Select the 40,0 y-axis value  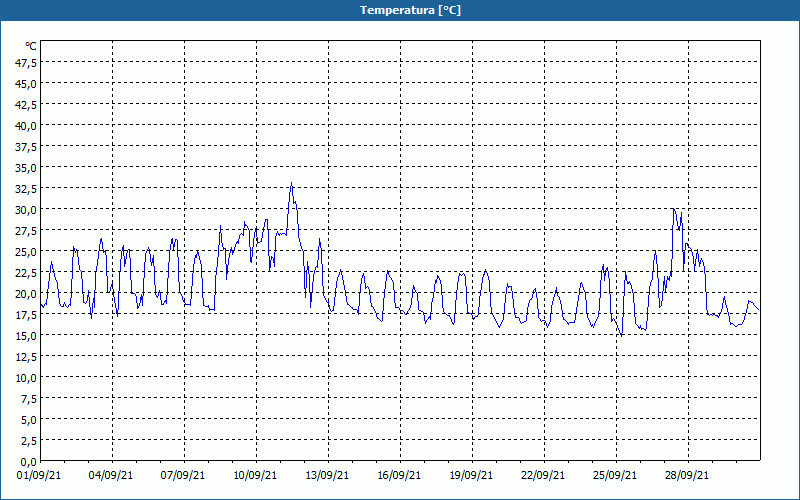point(27,126)
